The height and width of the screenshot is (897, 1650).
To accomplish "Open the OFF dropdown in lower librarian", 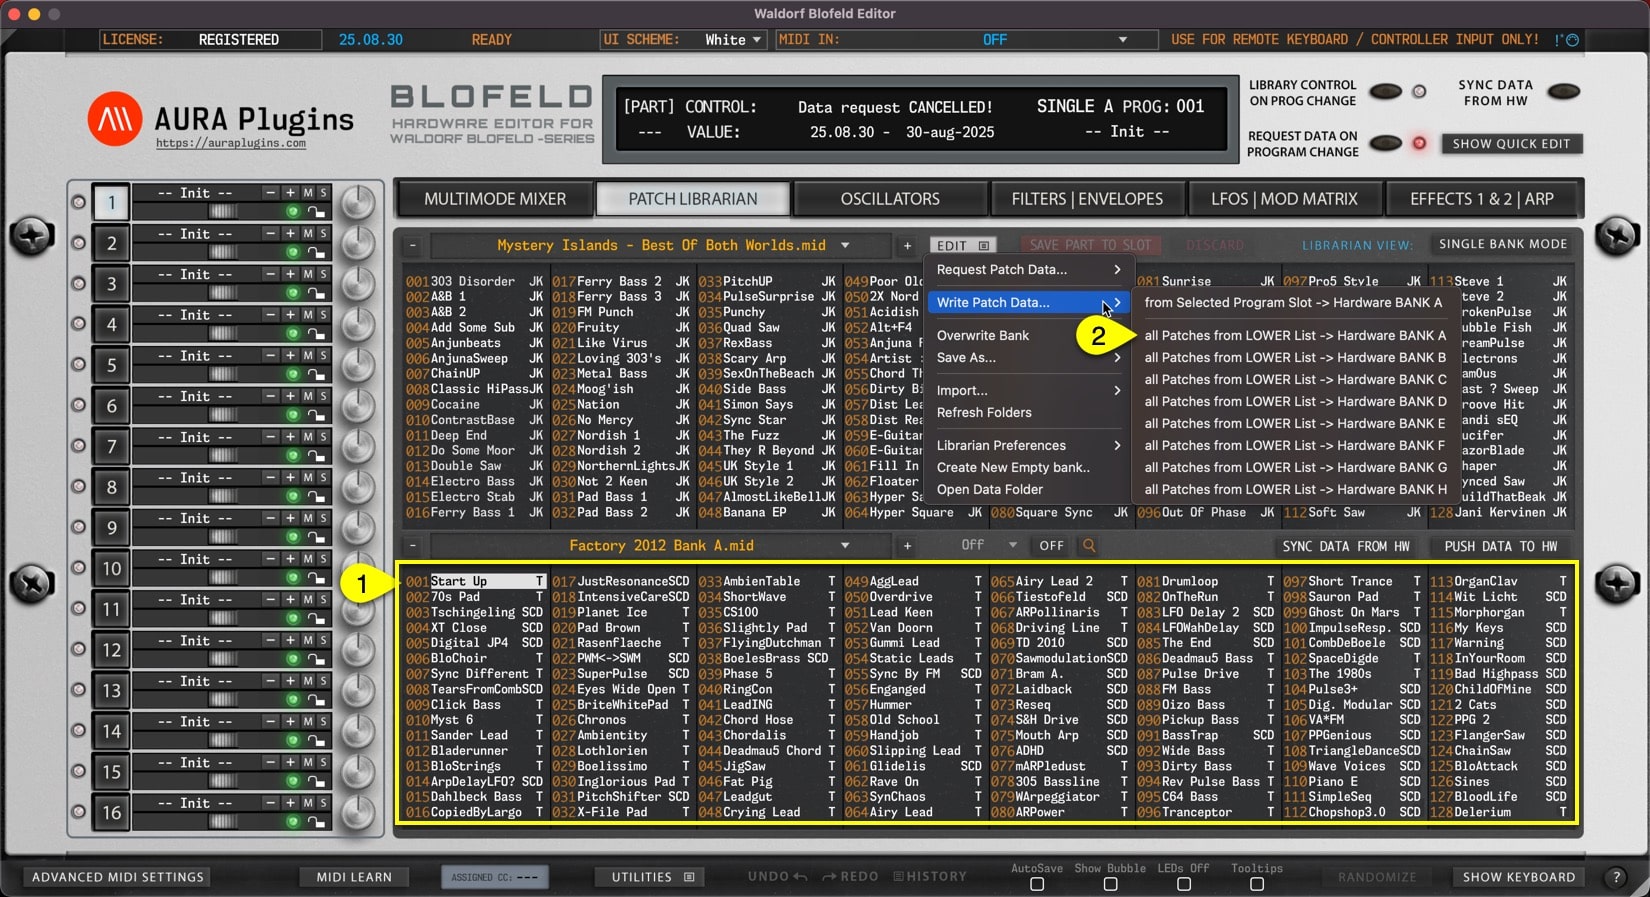I will click(x=988, y=545).
